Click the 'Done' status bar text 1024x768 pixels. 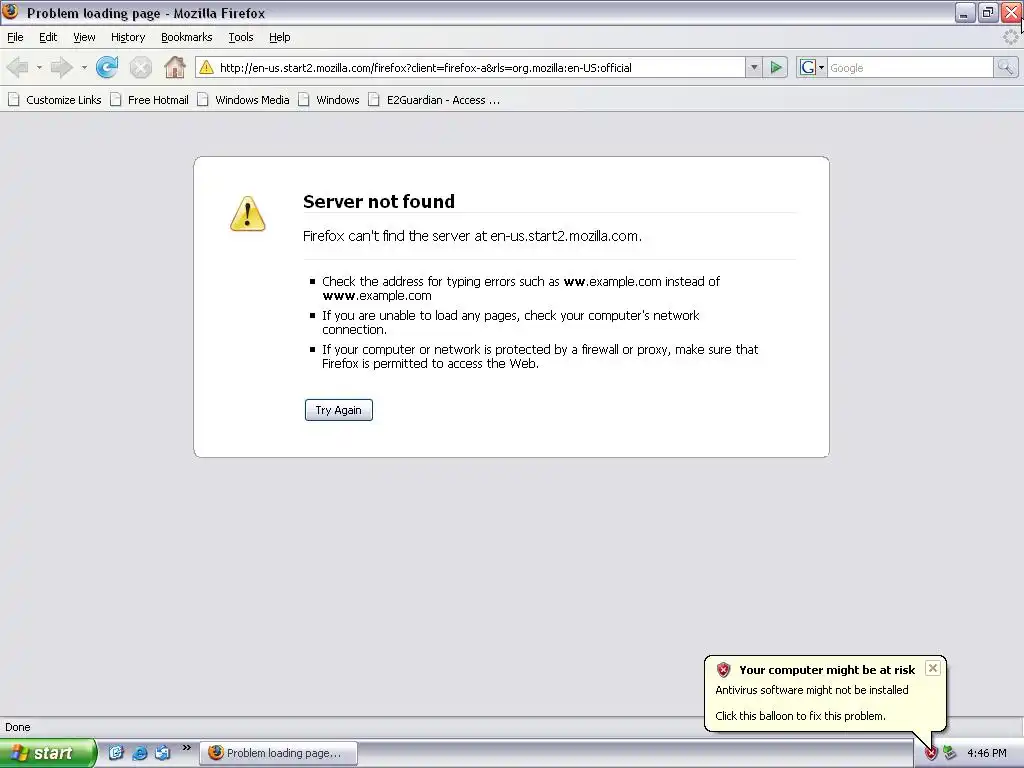pos(18,727)
